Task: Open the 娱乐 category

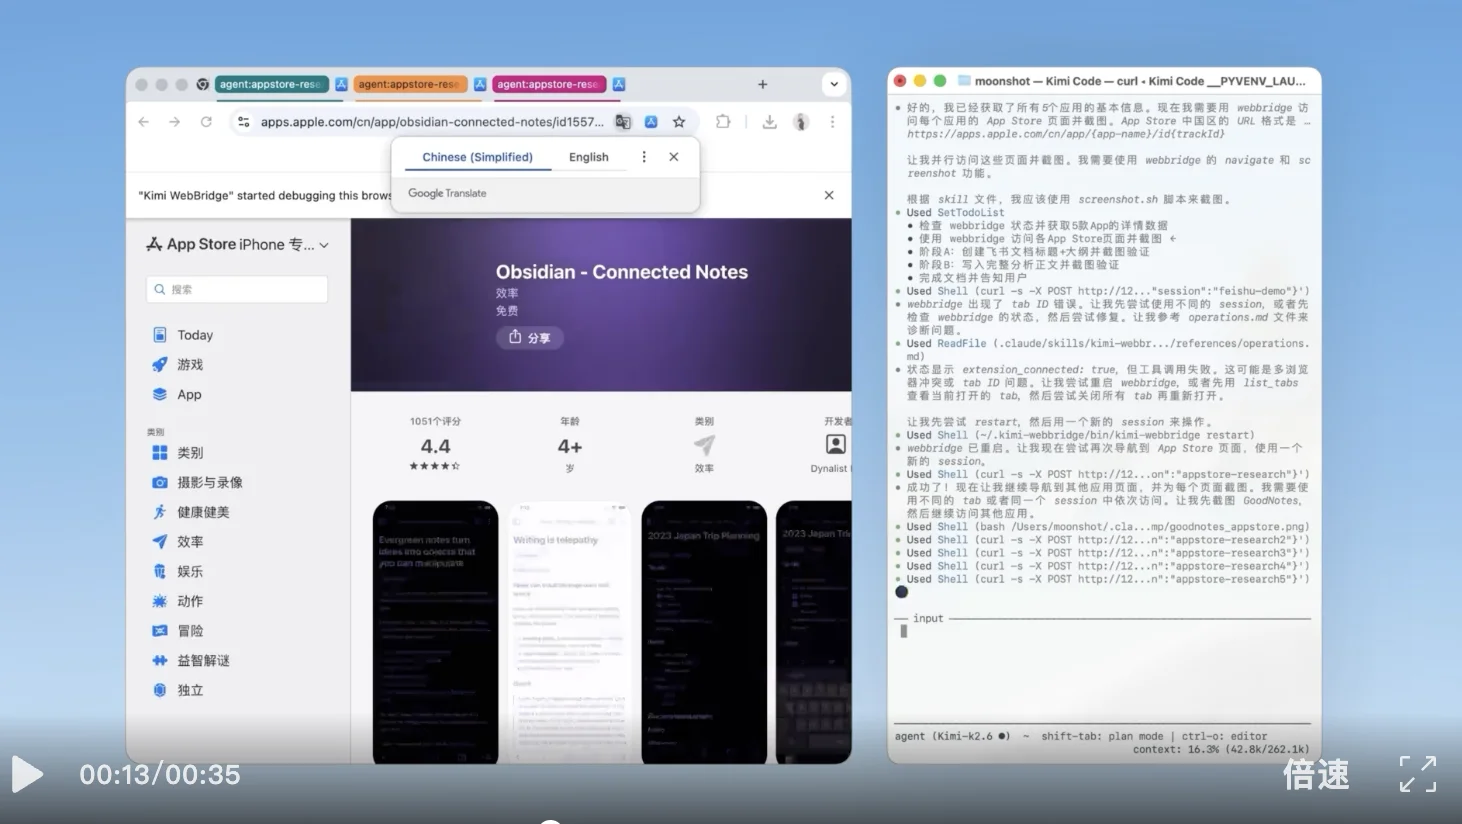Action: pos(190,572)
